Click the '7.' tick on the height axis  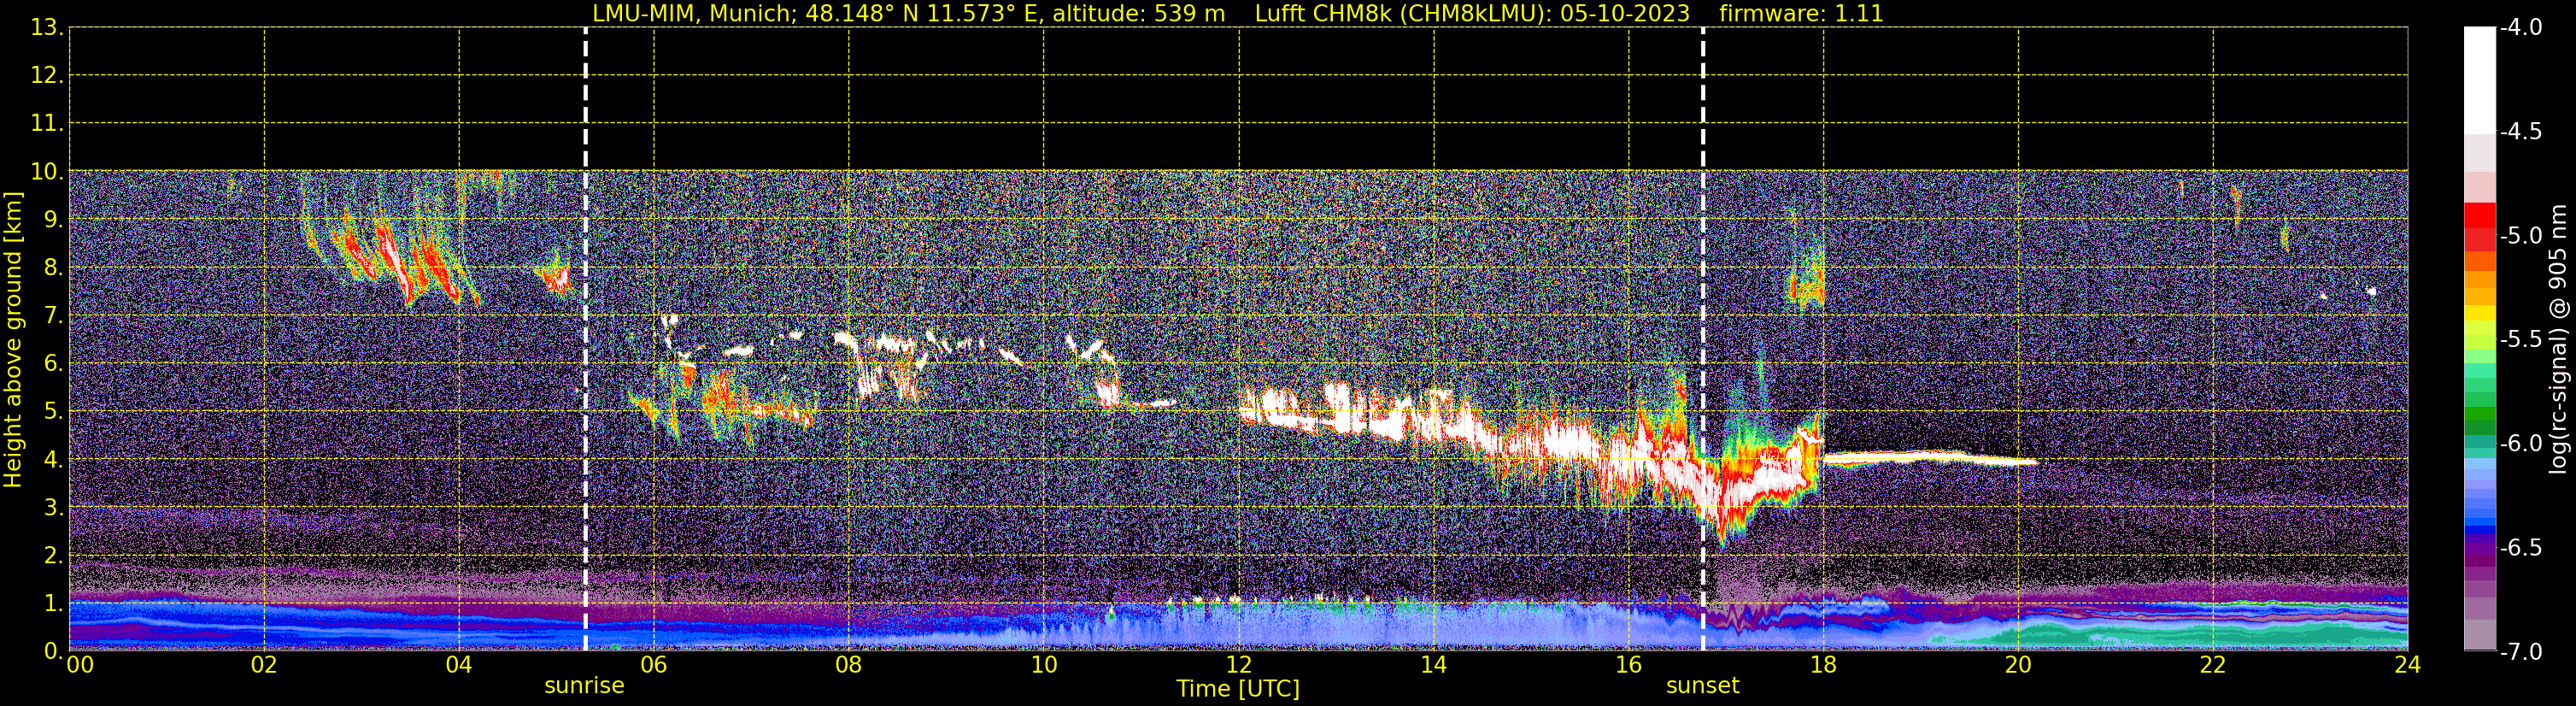pos(54,316)
